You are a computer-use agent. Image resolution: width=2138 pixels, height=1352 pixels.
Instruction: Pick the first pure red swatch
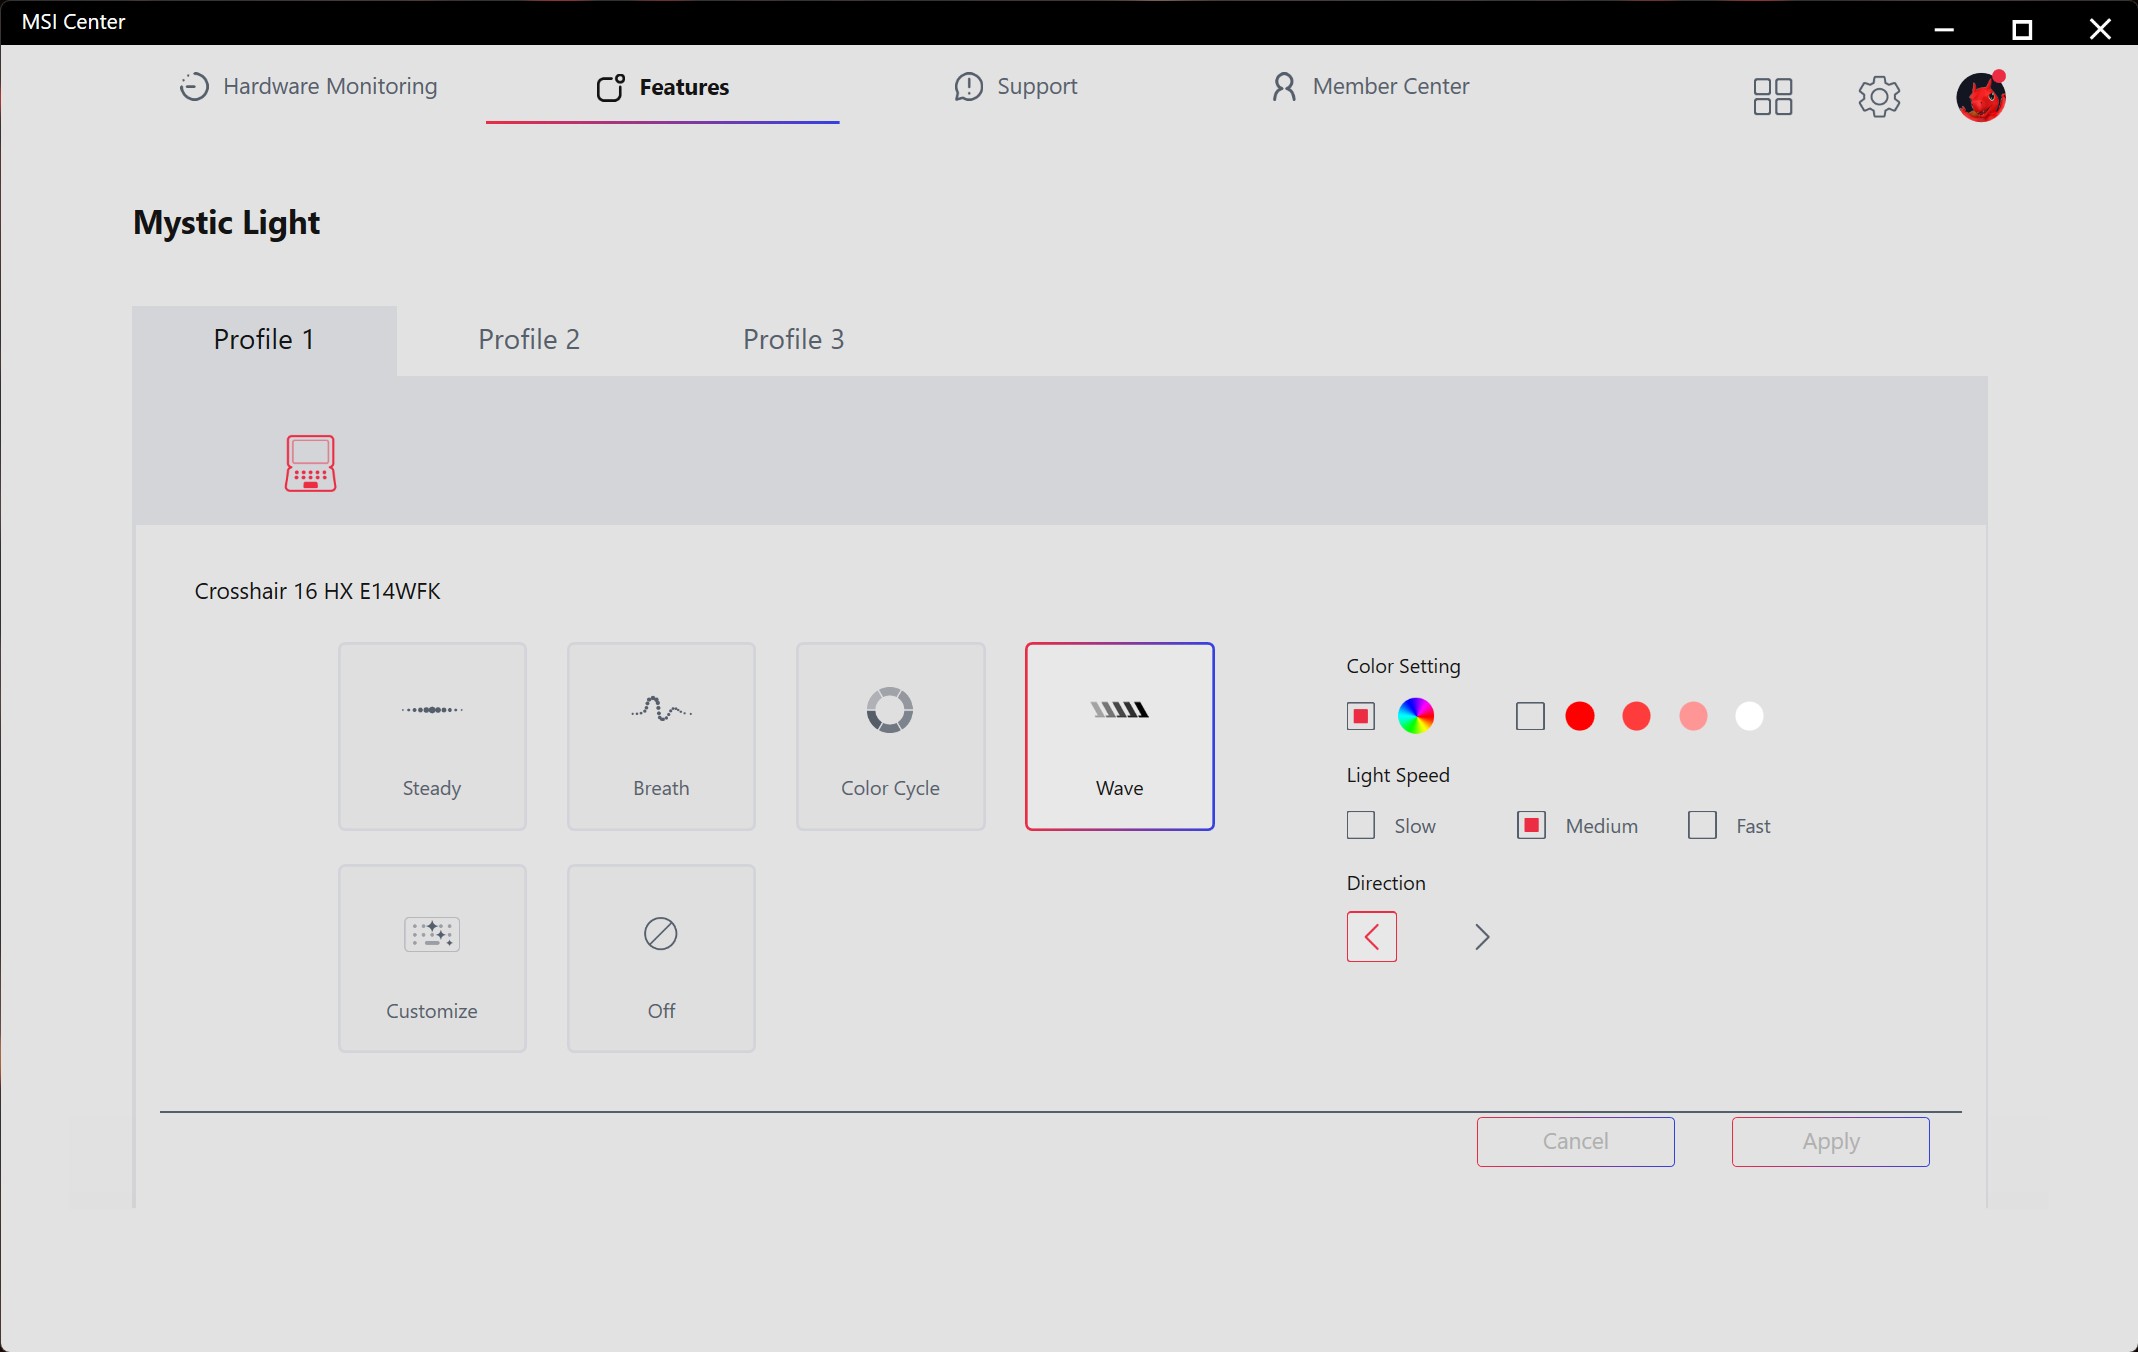(x=1579, y=716)
